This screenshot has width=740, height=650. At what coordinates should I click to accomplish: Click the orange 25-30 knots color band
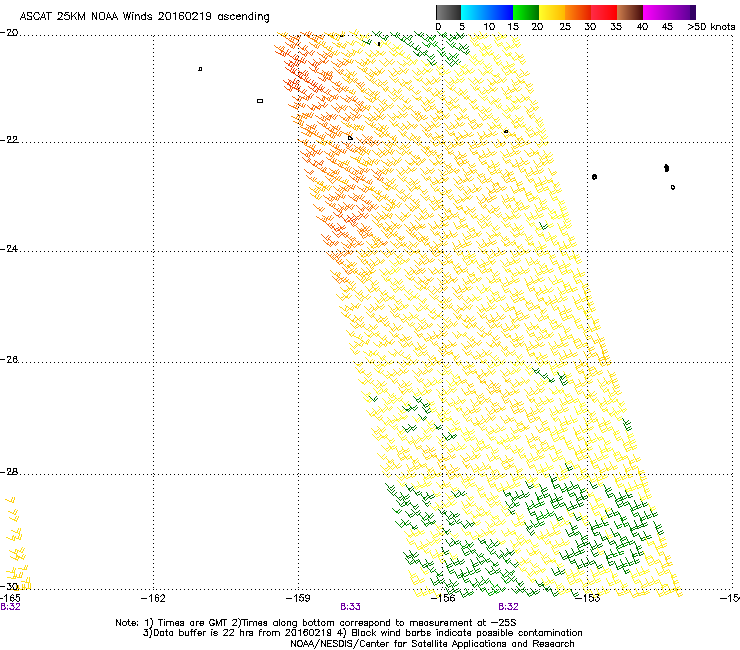click(578, 12)
